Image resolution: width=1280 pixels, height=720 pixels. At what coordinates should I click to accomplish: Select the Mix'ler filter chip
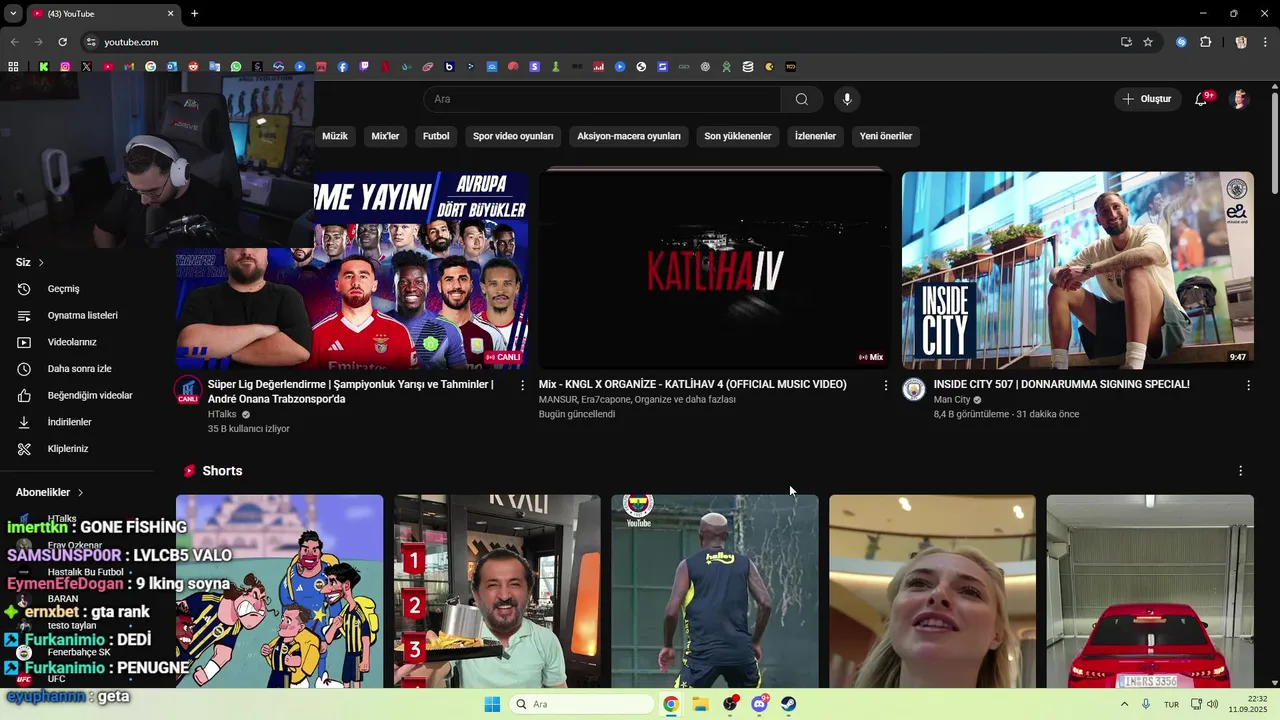click(385, 136)
